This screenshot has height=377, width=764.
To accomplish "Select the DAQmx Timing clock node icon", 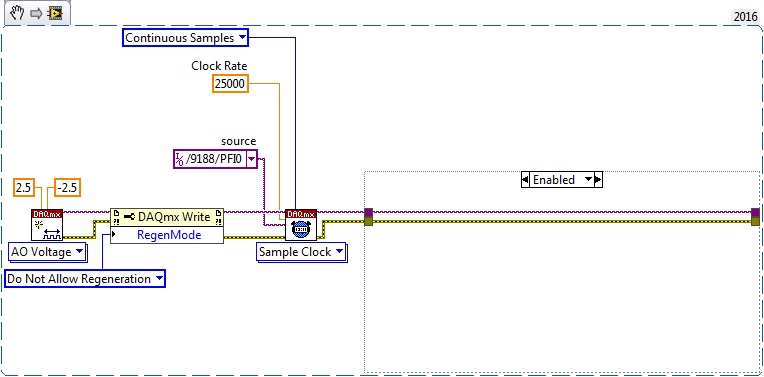I will point(301,225).
